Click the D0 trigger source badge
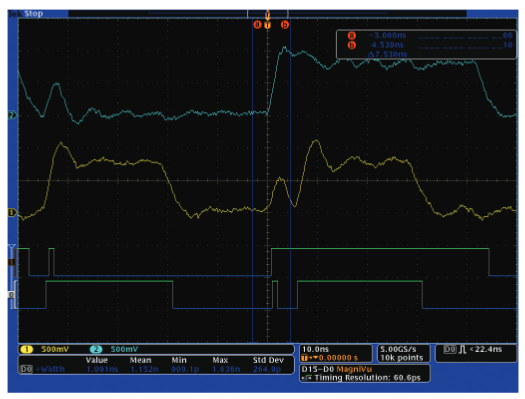Screen dimensions: 525x399 point(450,349)
